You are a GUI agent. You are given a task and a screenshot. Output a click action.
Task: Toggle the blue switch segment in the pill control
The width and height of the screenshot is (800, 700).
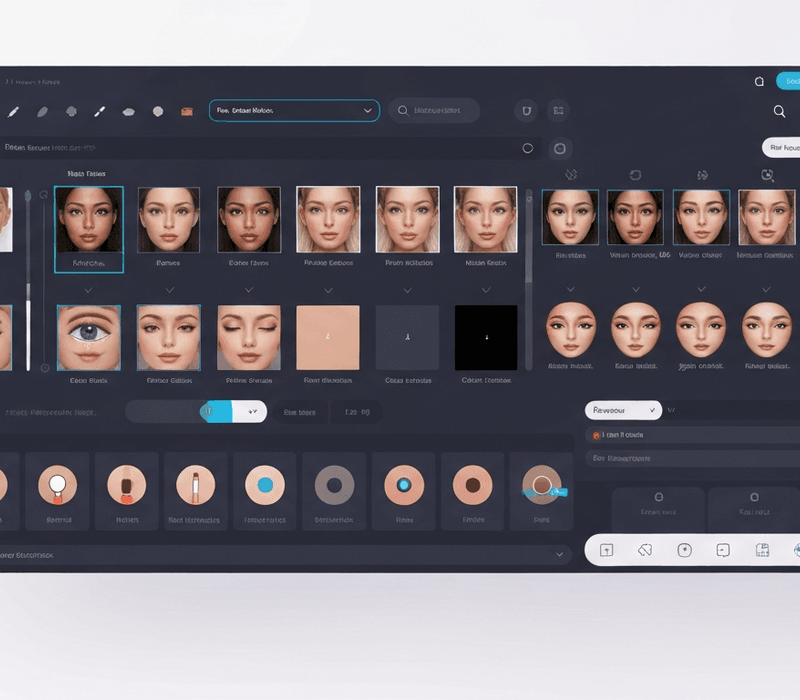[x=216, y=411]
